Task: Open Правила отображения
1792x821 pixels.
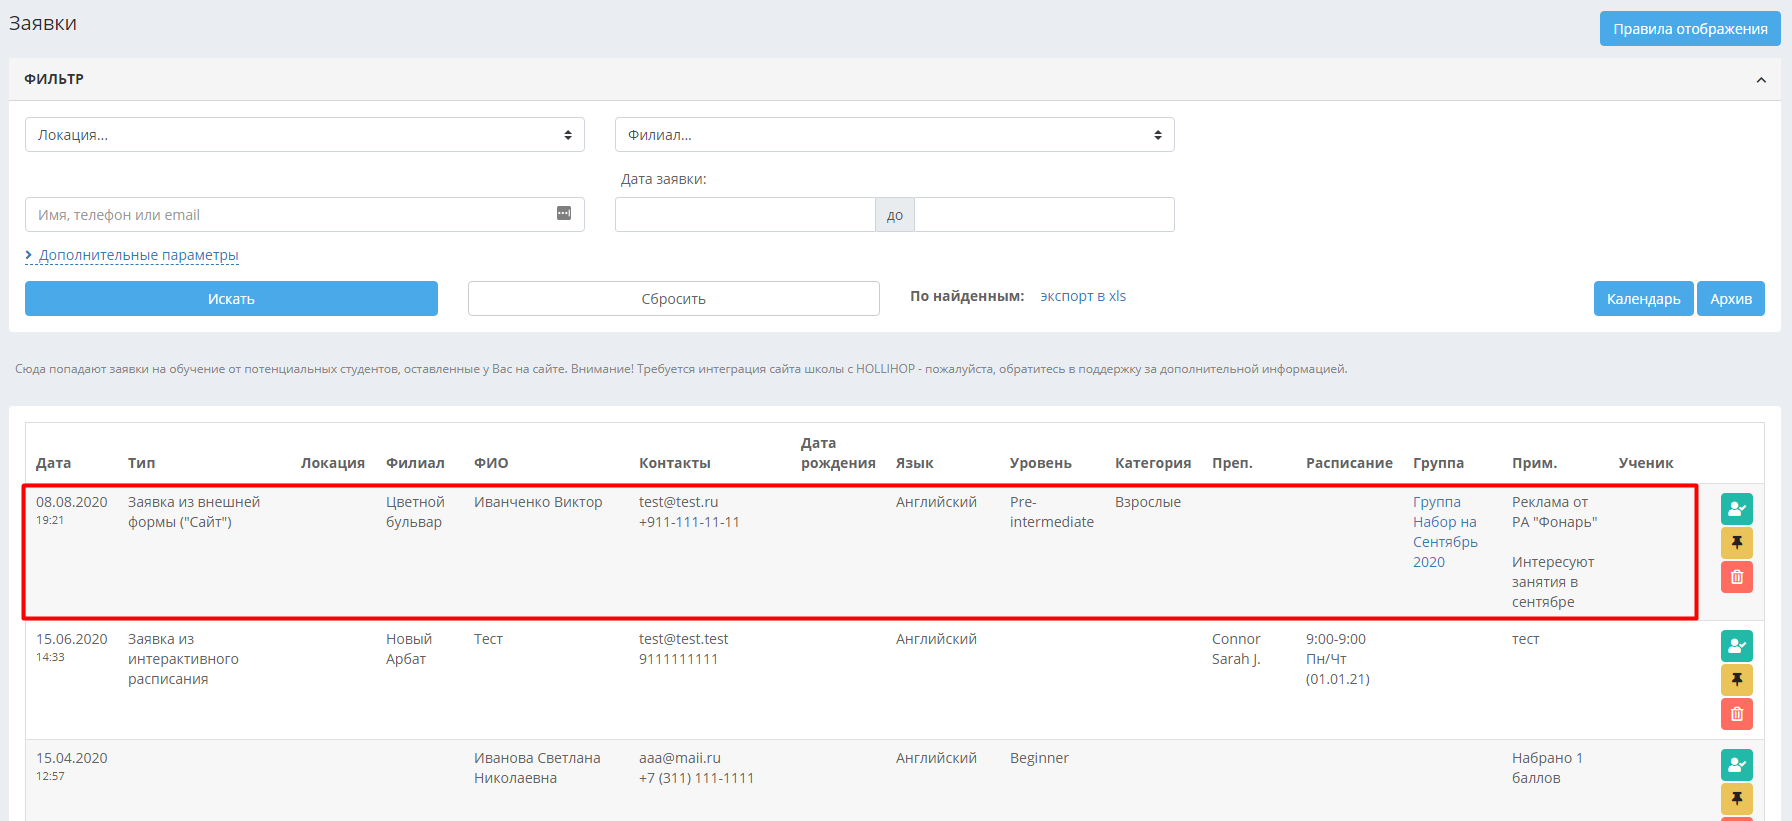Action: (1690, 28)
